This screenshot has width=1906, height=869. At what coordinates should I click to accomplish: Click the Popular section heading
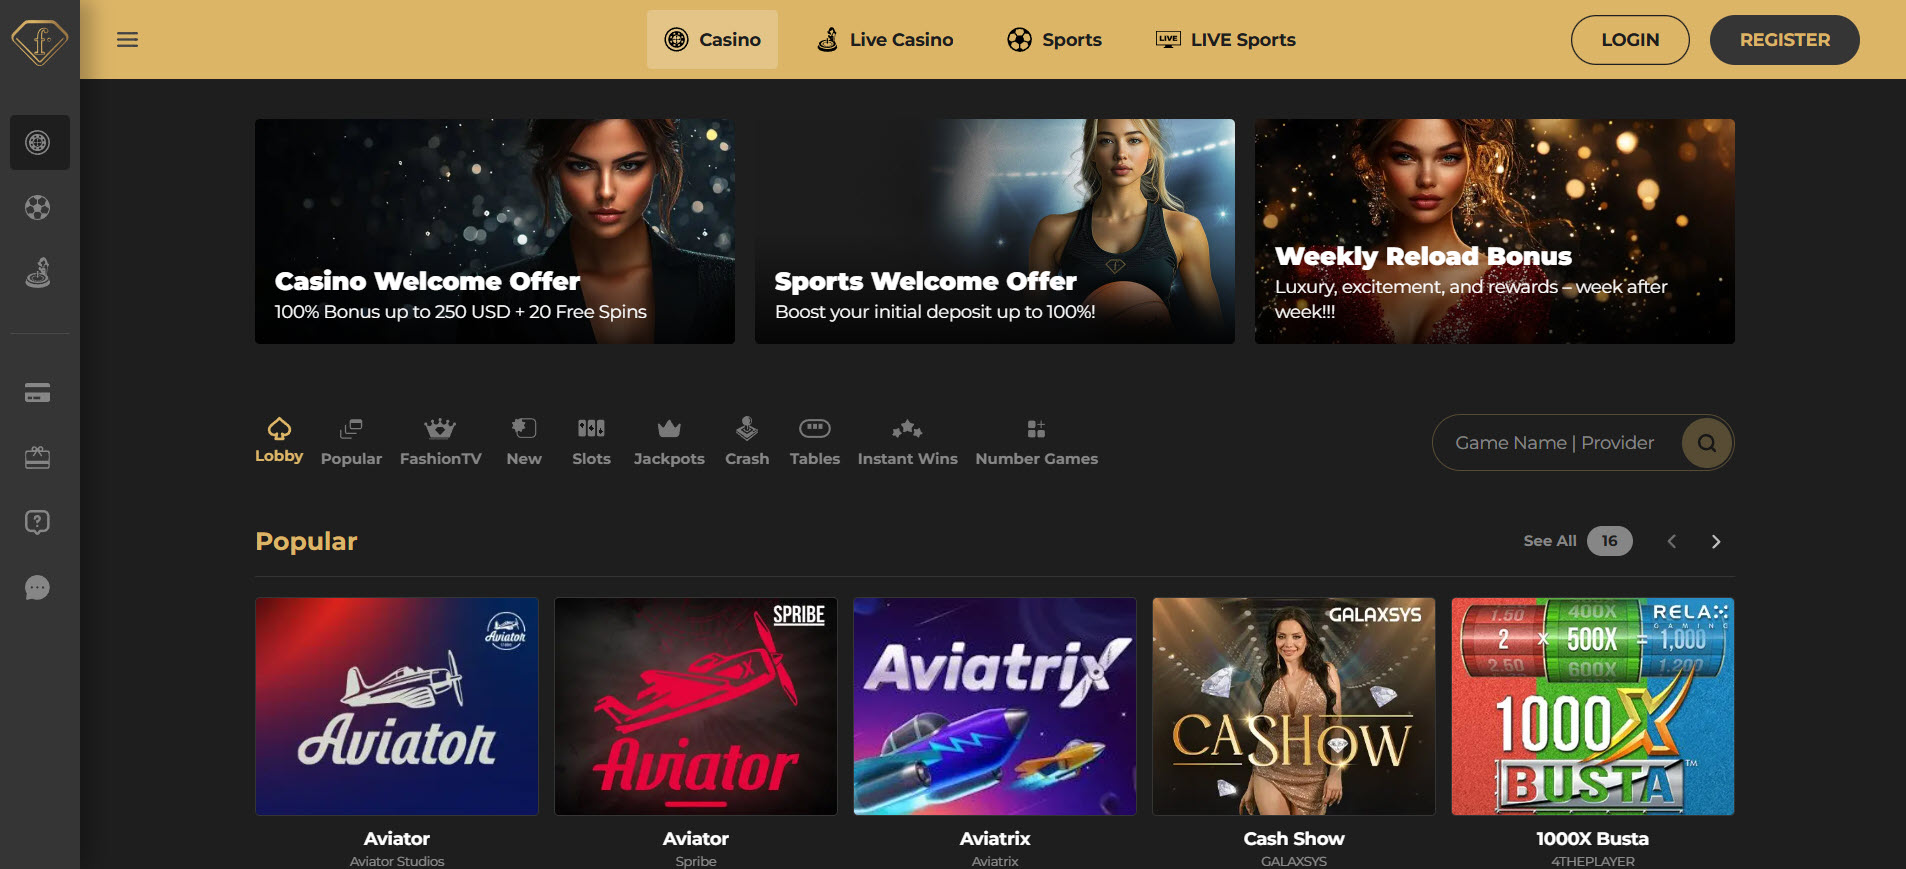306,541
